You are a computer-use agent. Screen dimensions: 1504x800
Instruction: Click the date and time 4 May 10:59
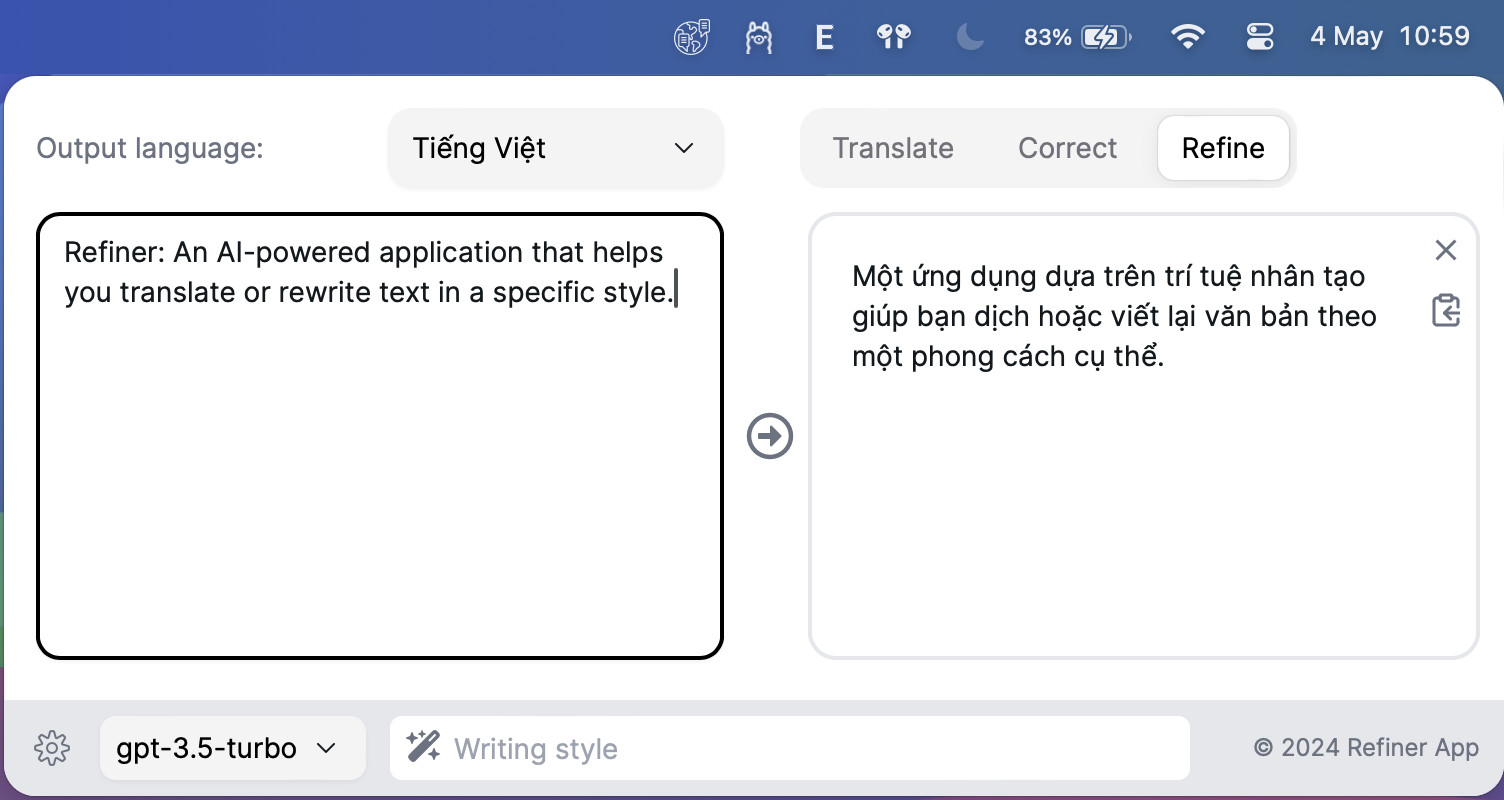[x=1390, y=37]
